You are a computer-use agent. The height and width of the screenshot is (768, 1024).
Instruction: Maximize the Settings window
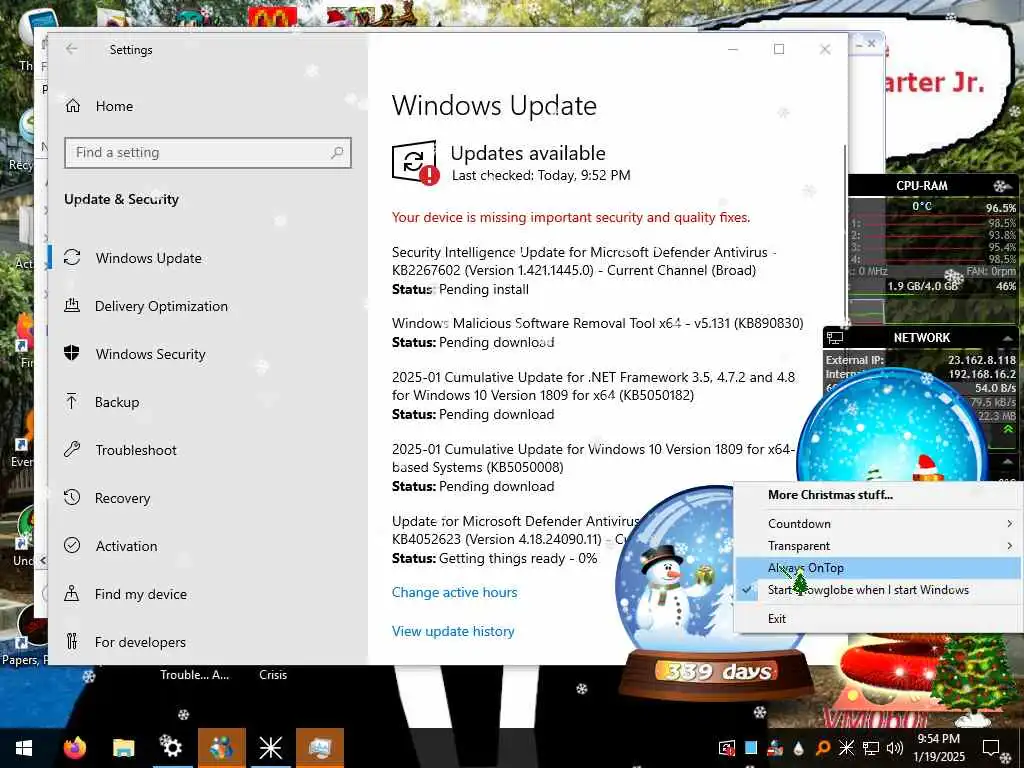pyautogui.click(x=778, y=49)
